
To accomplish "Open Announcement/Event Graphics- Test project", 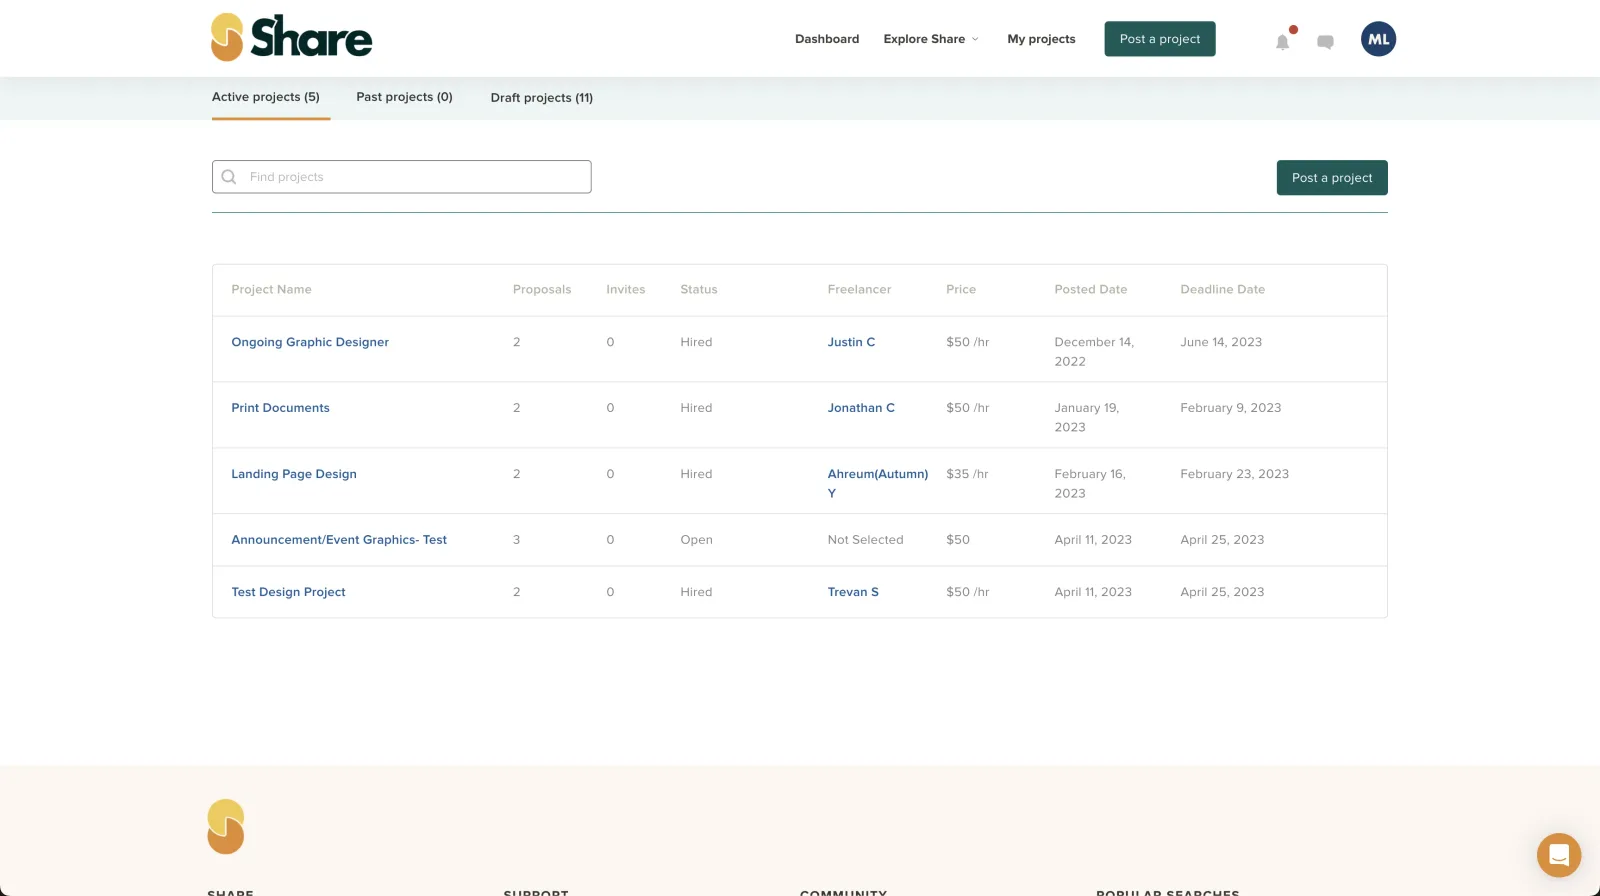I will 339,540.
